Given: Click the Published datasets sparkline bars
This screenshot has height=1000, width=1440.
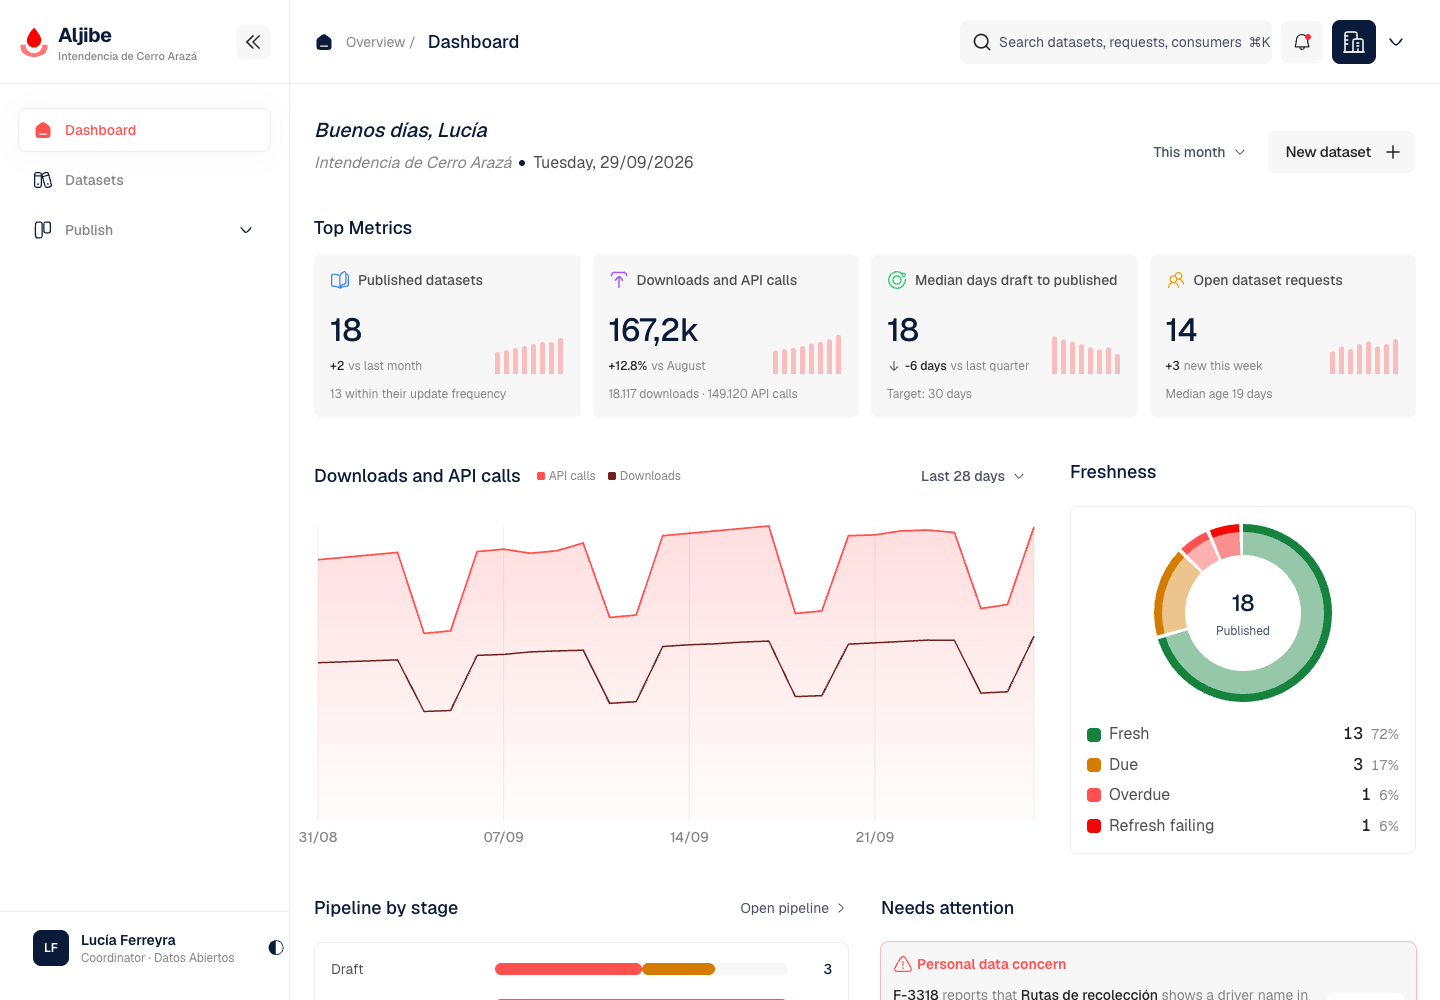Looking at the screenshot, I should pos(529,356).
